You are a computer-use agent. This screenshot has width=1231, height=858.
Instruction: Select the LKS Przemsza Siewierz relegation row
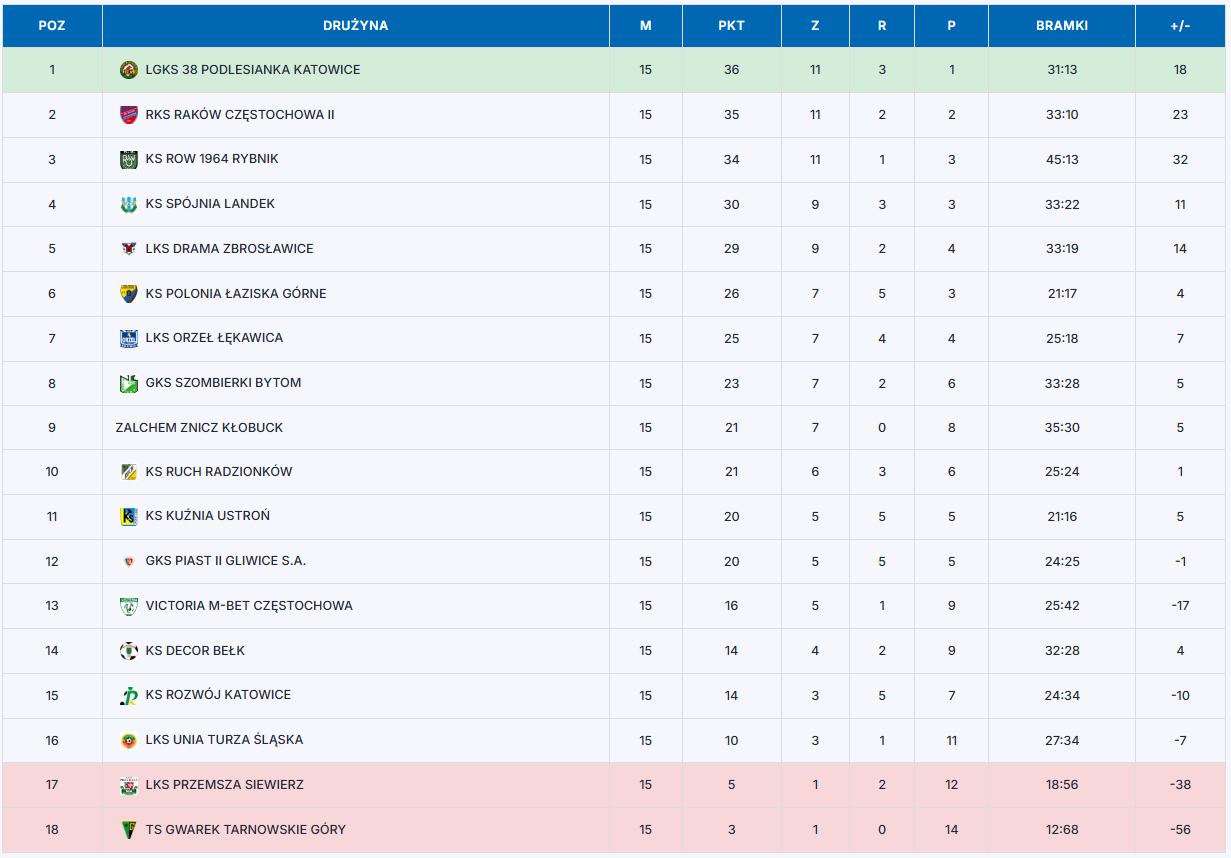(615, 785)
